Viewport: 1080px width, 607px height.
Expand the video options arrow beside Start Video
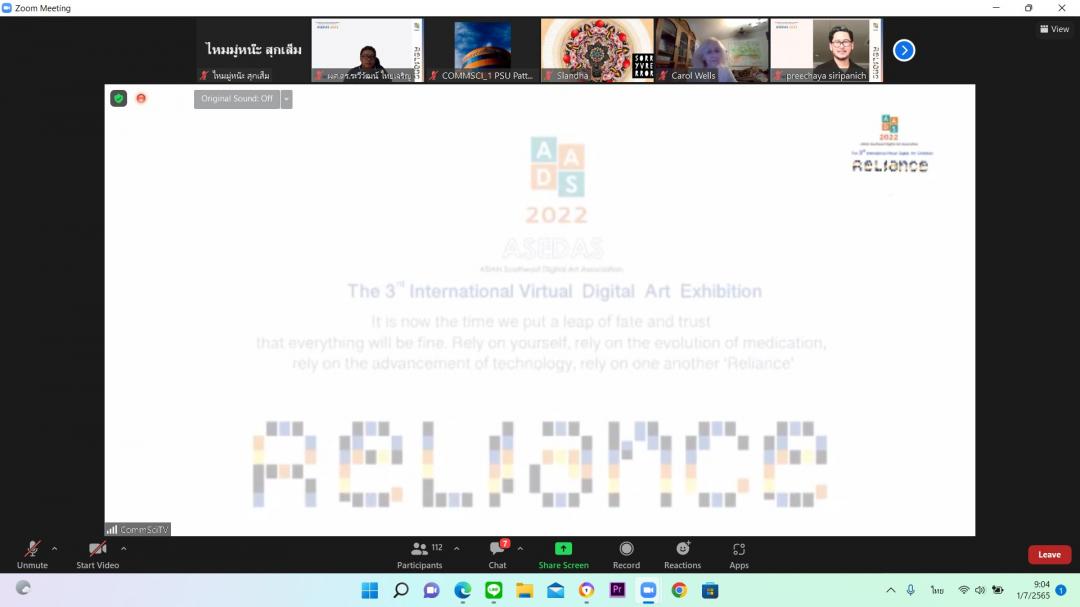click(x=124, y=548)
